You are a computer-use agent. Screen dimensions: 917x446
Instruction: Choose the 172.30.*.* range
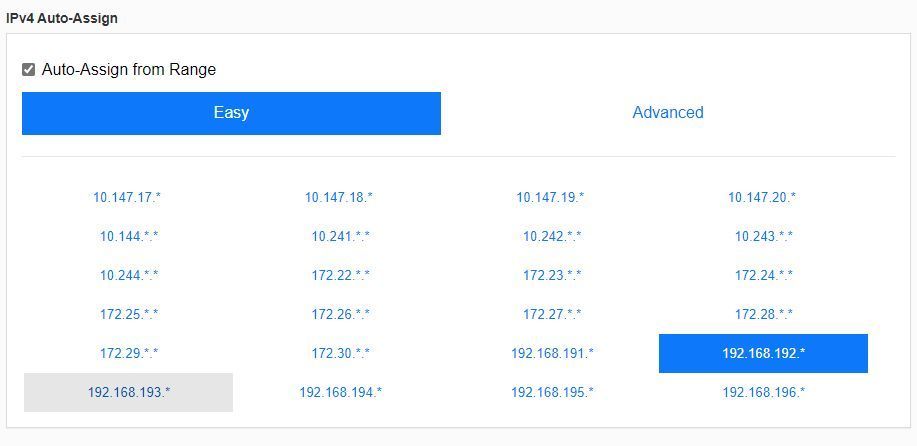pos(340,354)
